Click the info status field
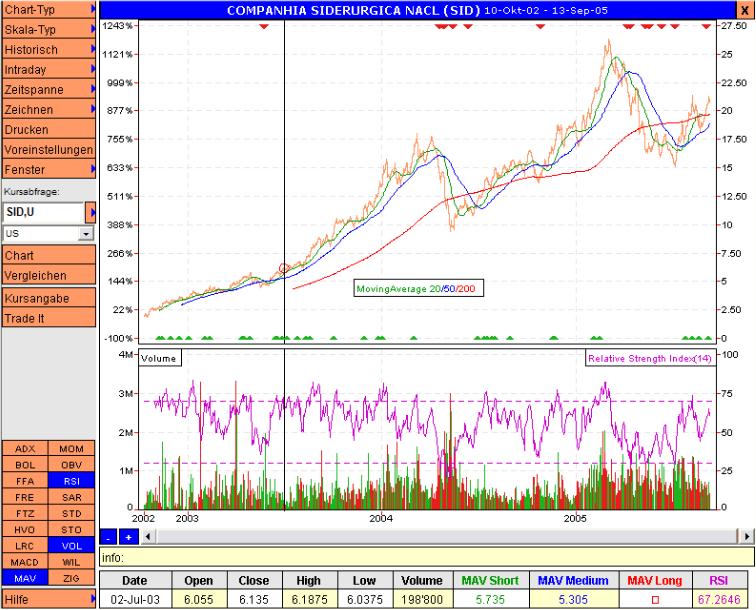The height and width of the screenshot is (610, 756). pyautogui.click(x=427, y=557)
